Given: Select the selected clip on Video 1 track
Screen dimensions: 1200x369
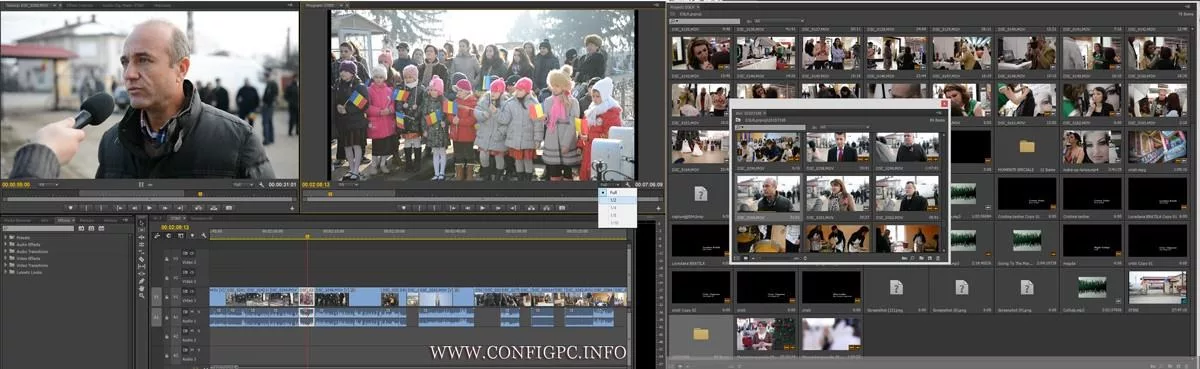Looking at the screenshot, I should pos(307,297).
